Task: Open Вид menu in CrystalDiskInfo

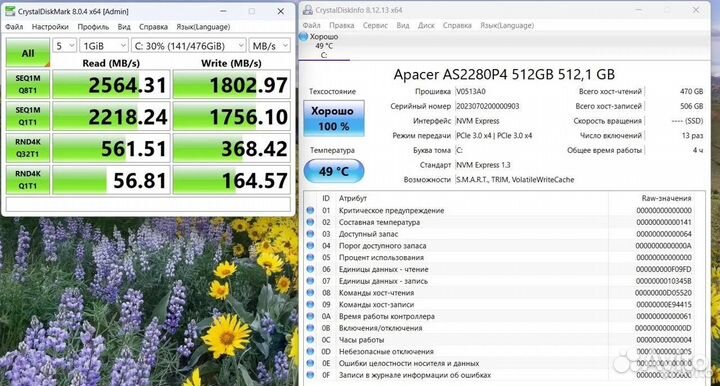Action: [x=403, y=25]
